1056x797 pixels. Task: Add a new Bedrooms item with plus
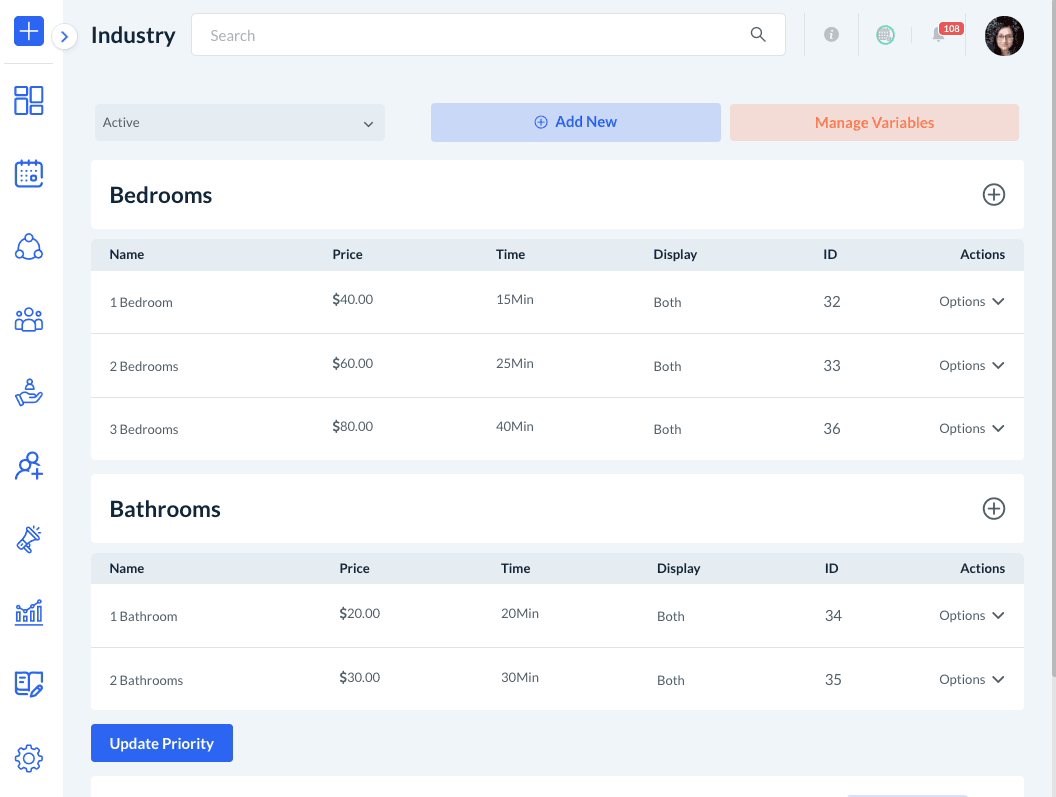[993, 195]
